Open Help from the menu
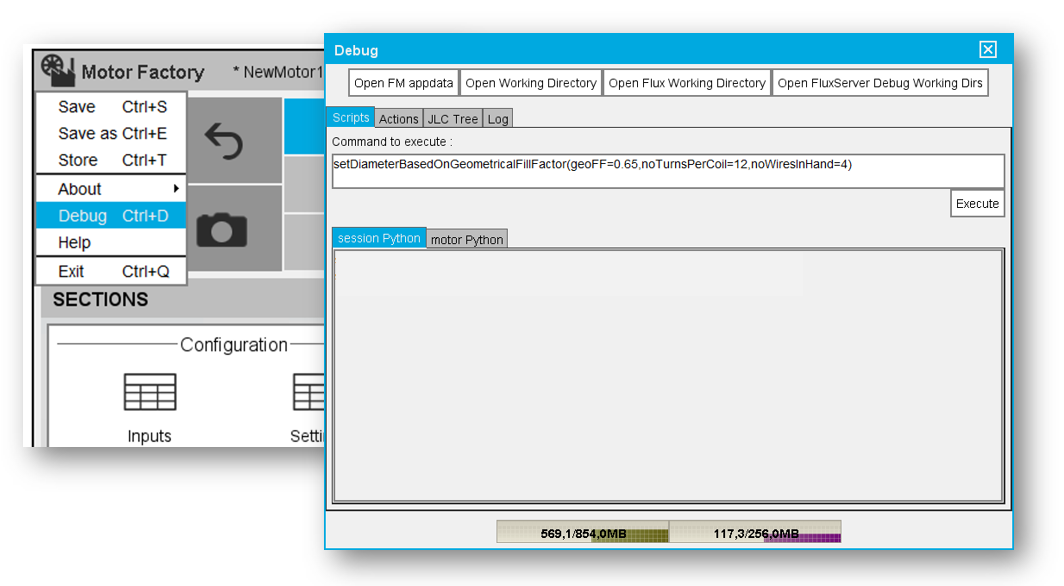This screenshot has width=1064, height=586. [x=110, y=243]
